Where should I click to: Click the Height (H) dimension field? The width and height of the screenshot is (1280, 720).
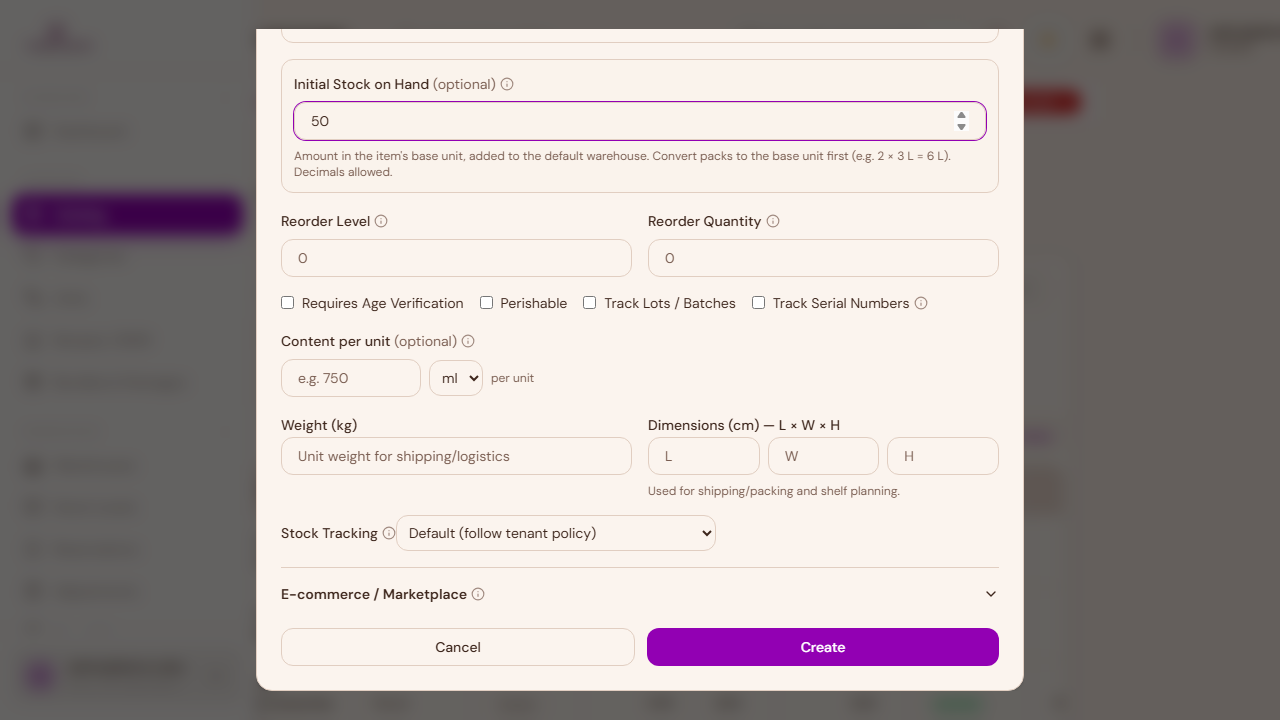click(x=943, y=456)
